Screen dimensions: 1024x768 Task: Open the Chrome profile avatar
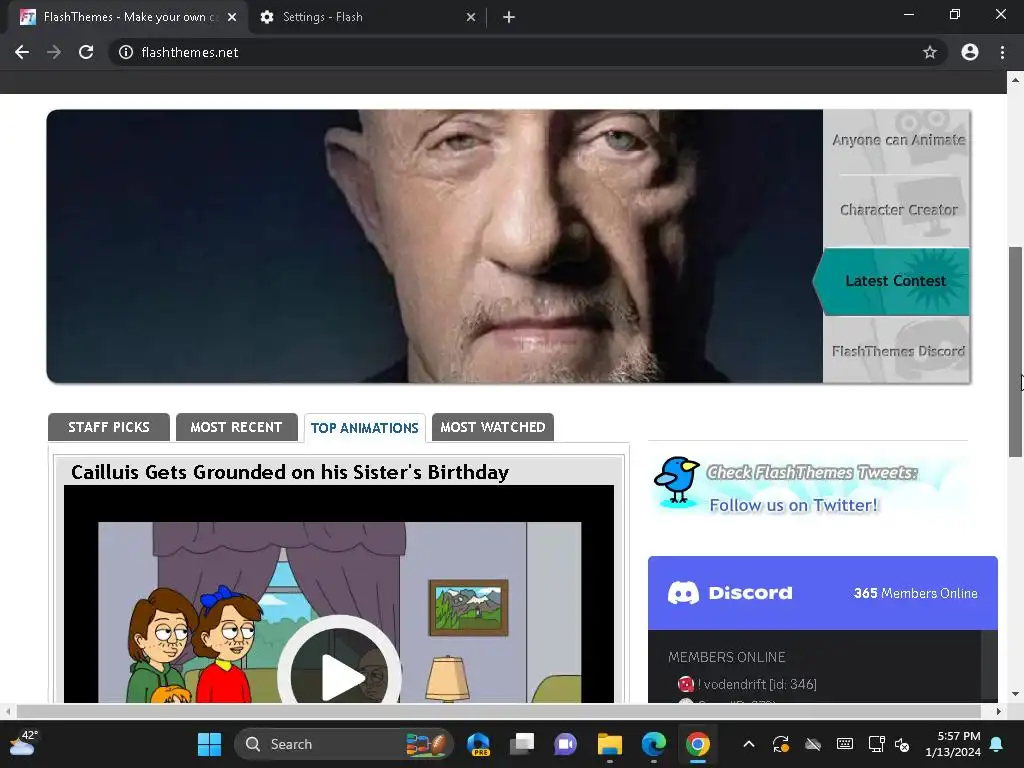[970, 52]
